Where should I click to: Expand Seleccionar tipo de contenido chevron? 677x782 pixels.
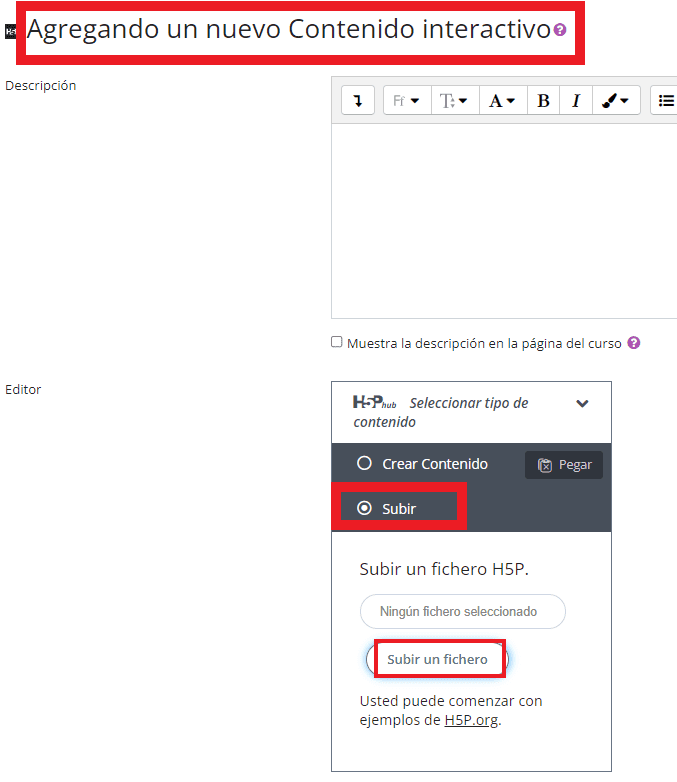point(582,403)
